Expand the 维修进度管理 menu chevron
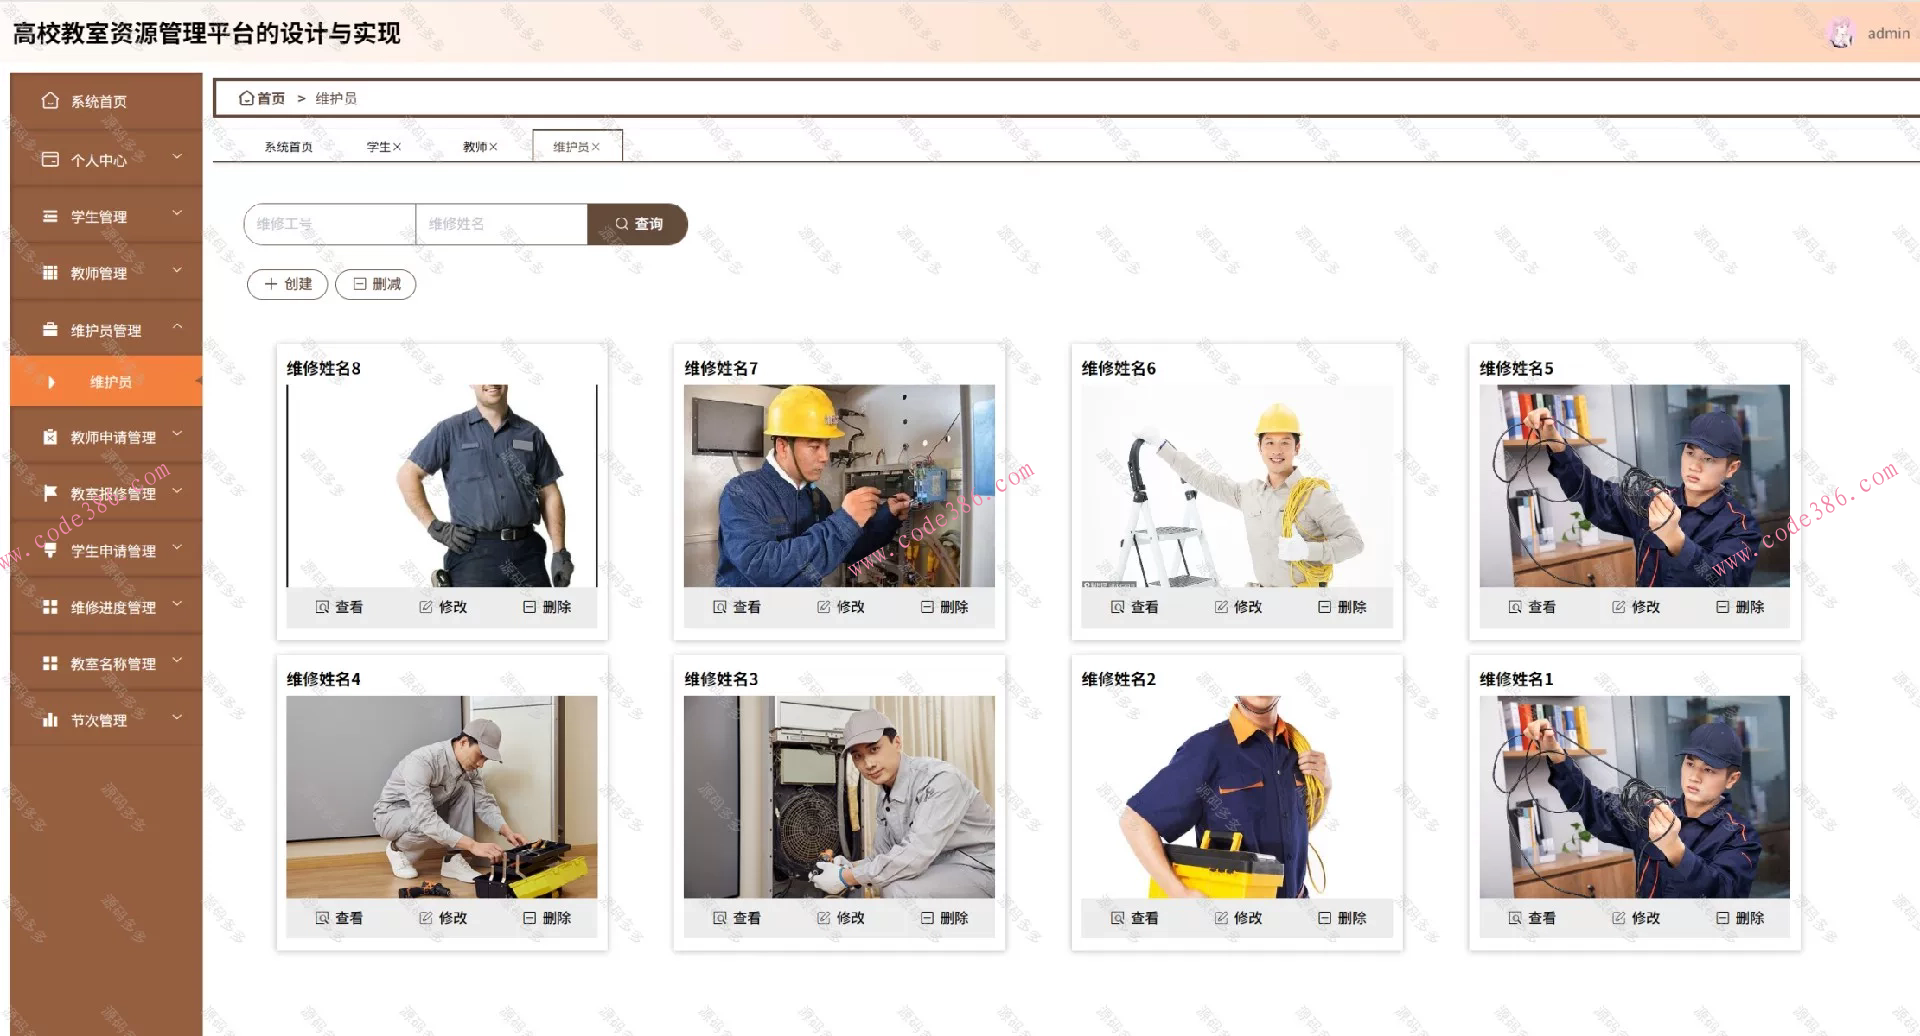 [177, 604]
